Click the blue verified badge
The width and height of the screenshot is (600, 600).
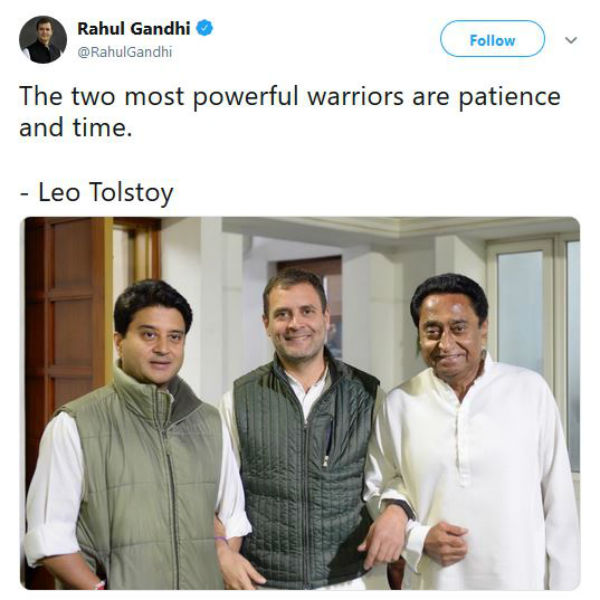[x=204, y=29]
